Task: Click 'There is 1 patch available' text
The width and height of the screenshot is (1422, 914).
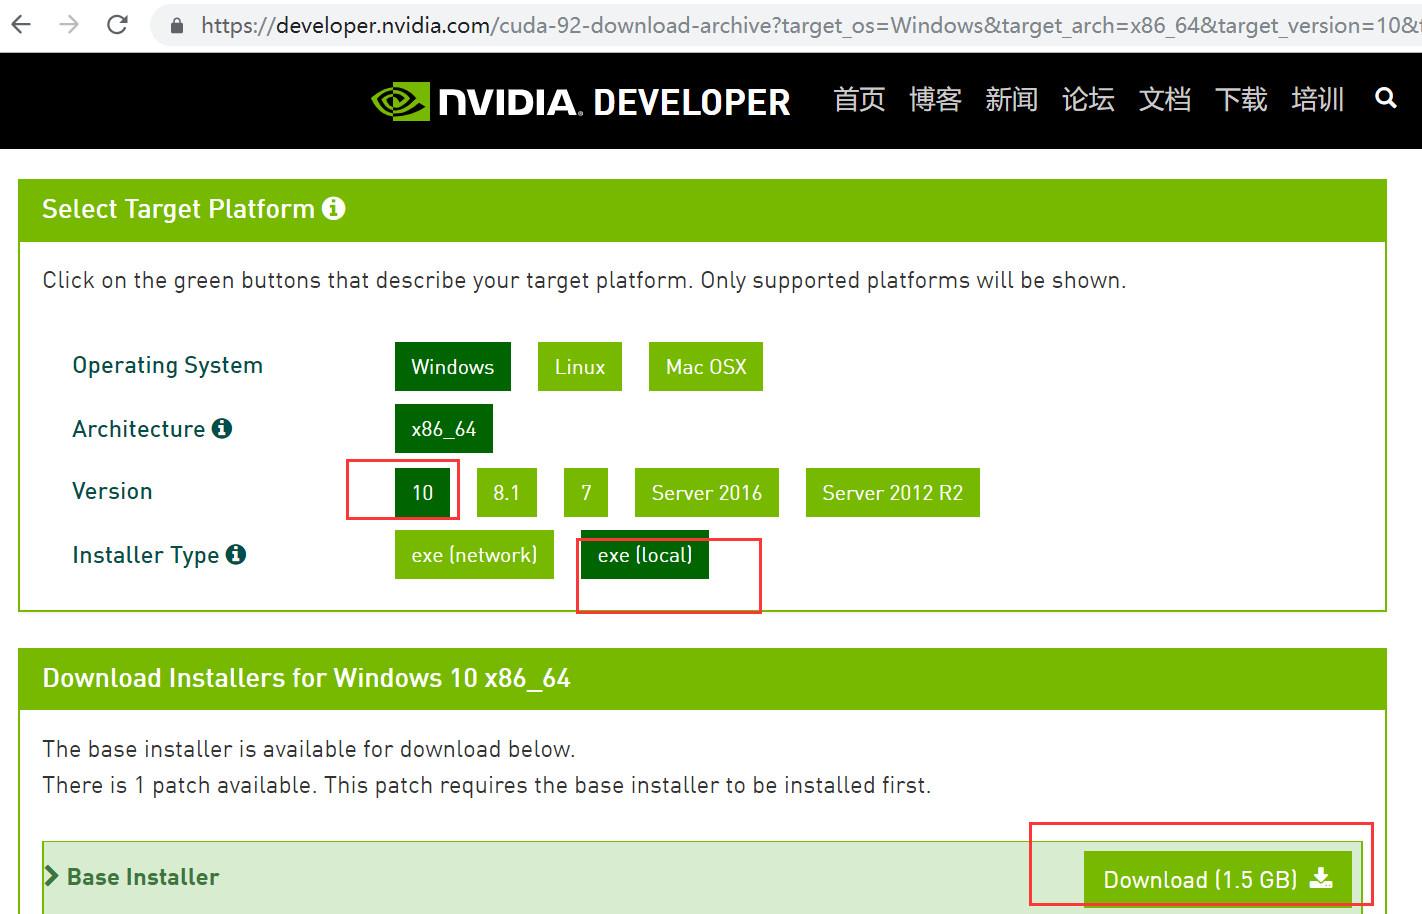Action: [x=177, y=785]
